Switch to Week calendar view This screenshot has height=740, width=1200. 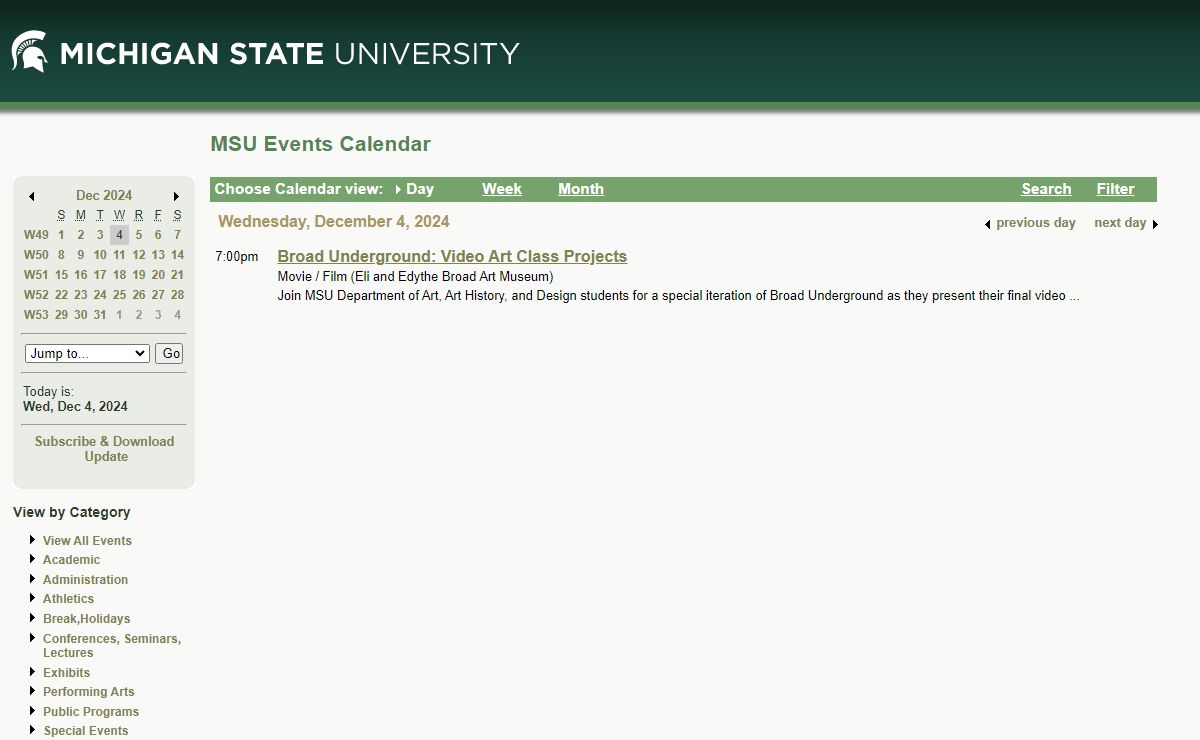tap(502, 189)
